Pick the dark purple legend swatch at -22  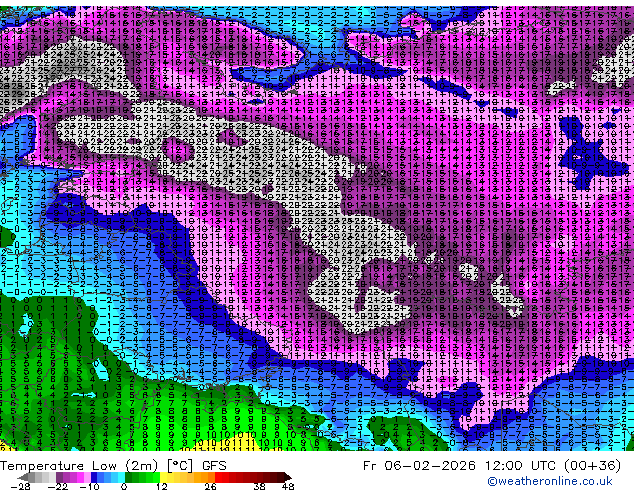[59, 477]
